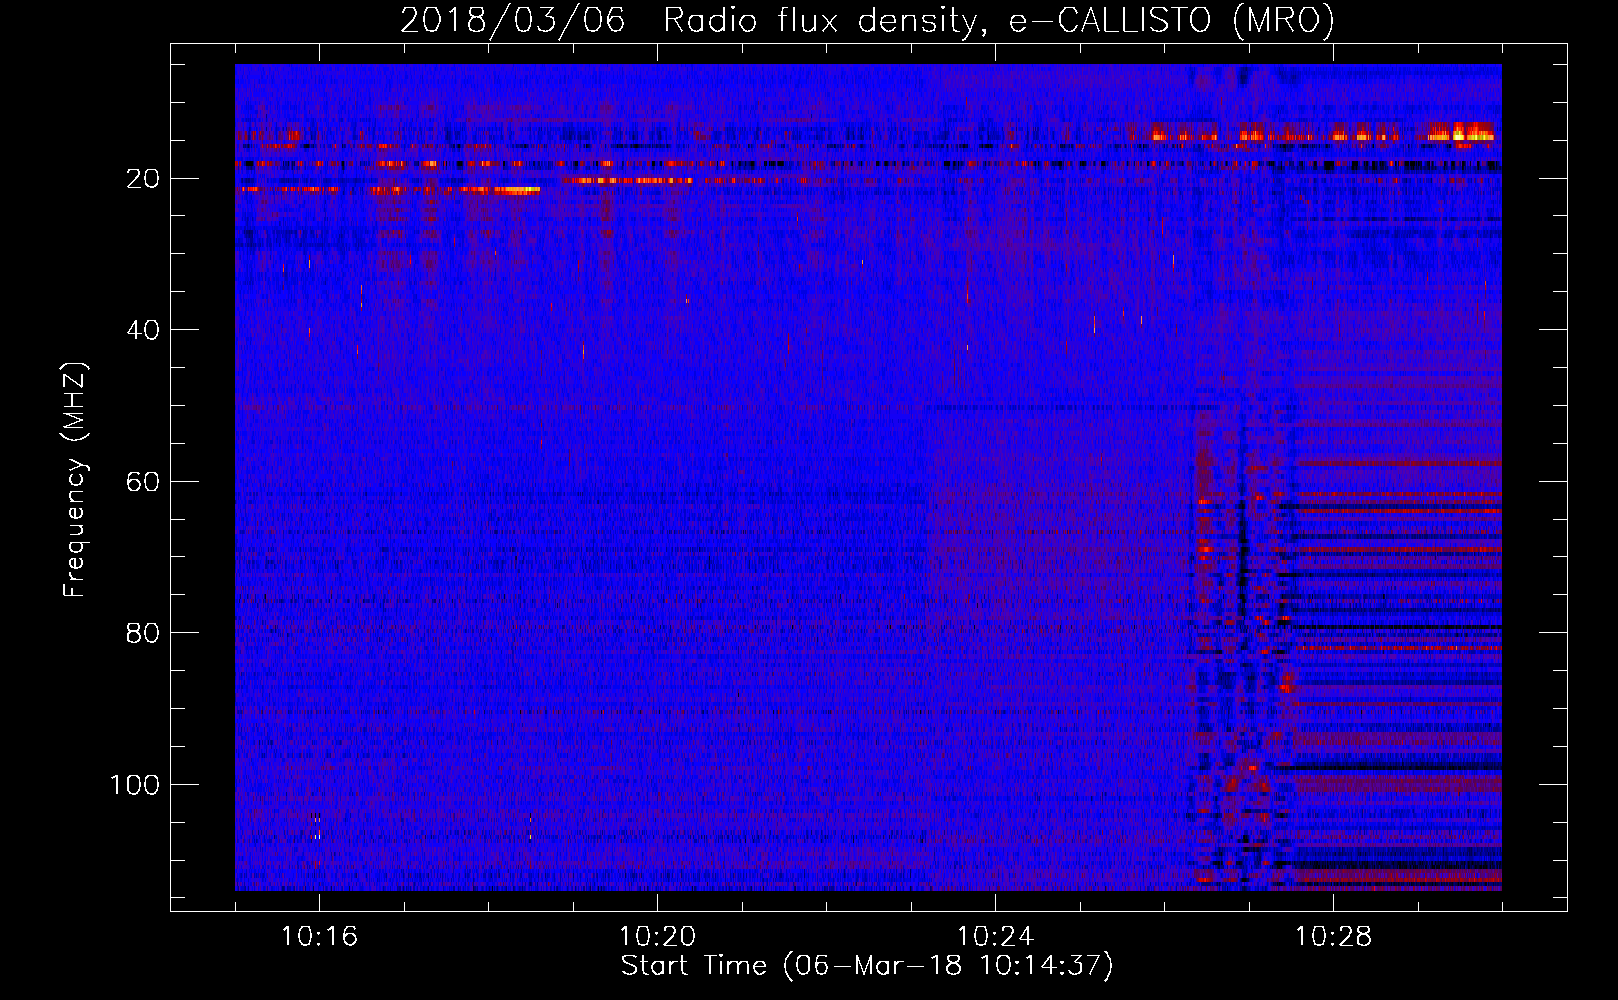Click the 100 MHz frequency tick label

coord(135,785)
